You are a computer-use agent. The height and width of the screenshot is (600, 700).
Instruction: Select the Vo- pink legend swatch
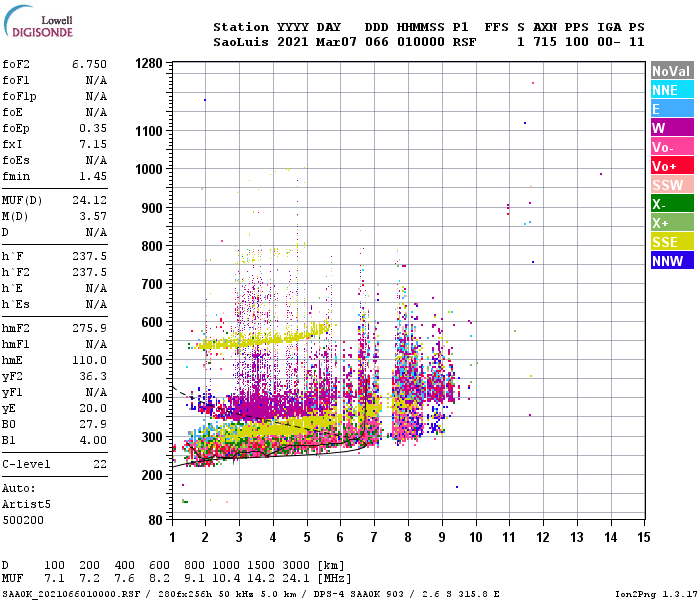pyautogui.click(x=672, y=147)
